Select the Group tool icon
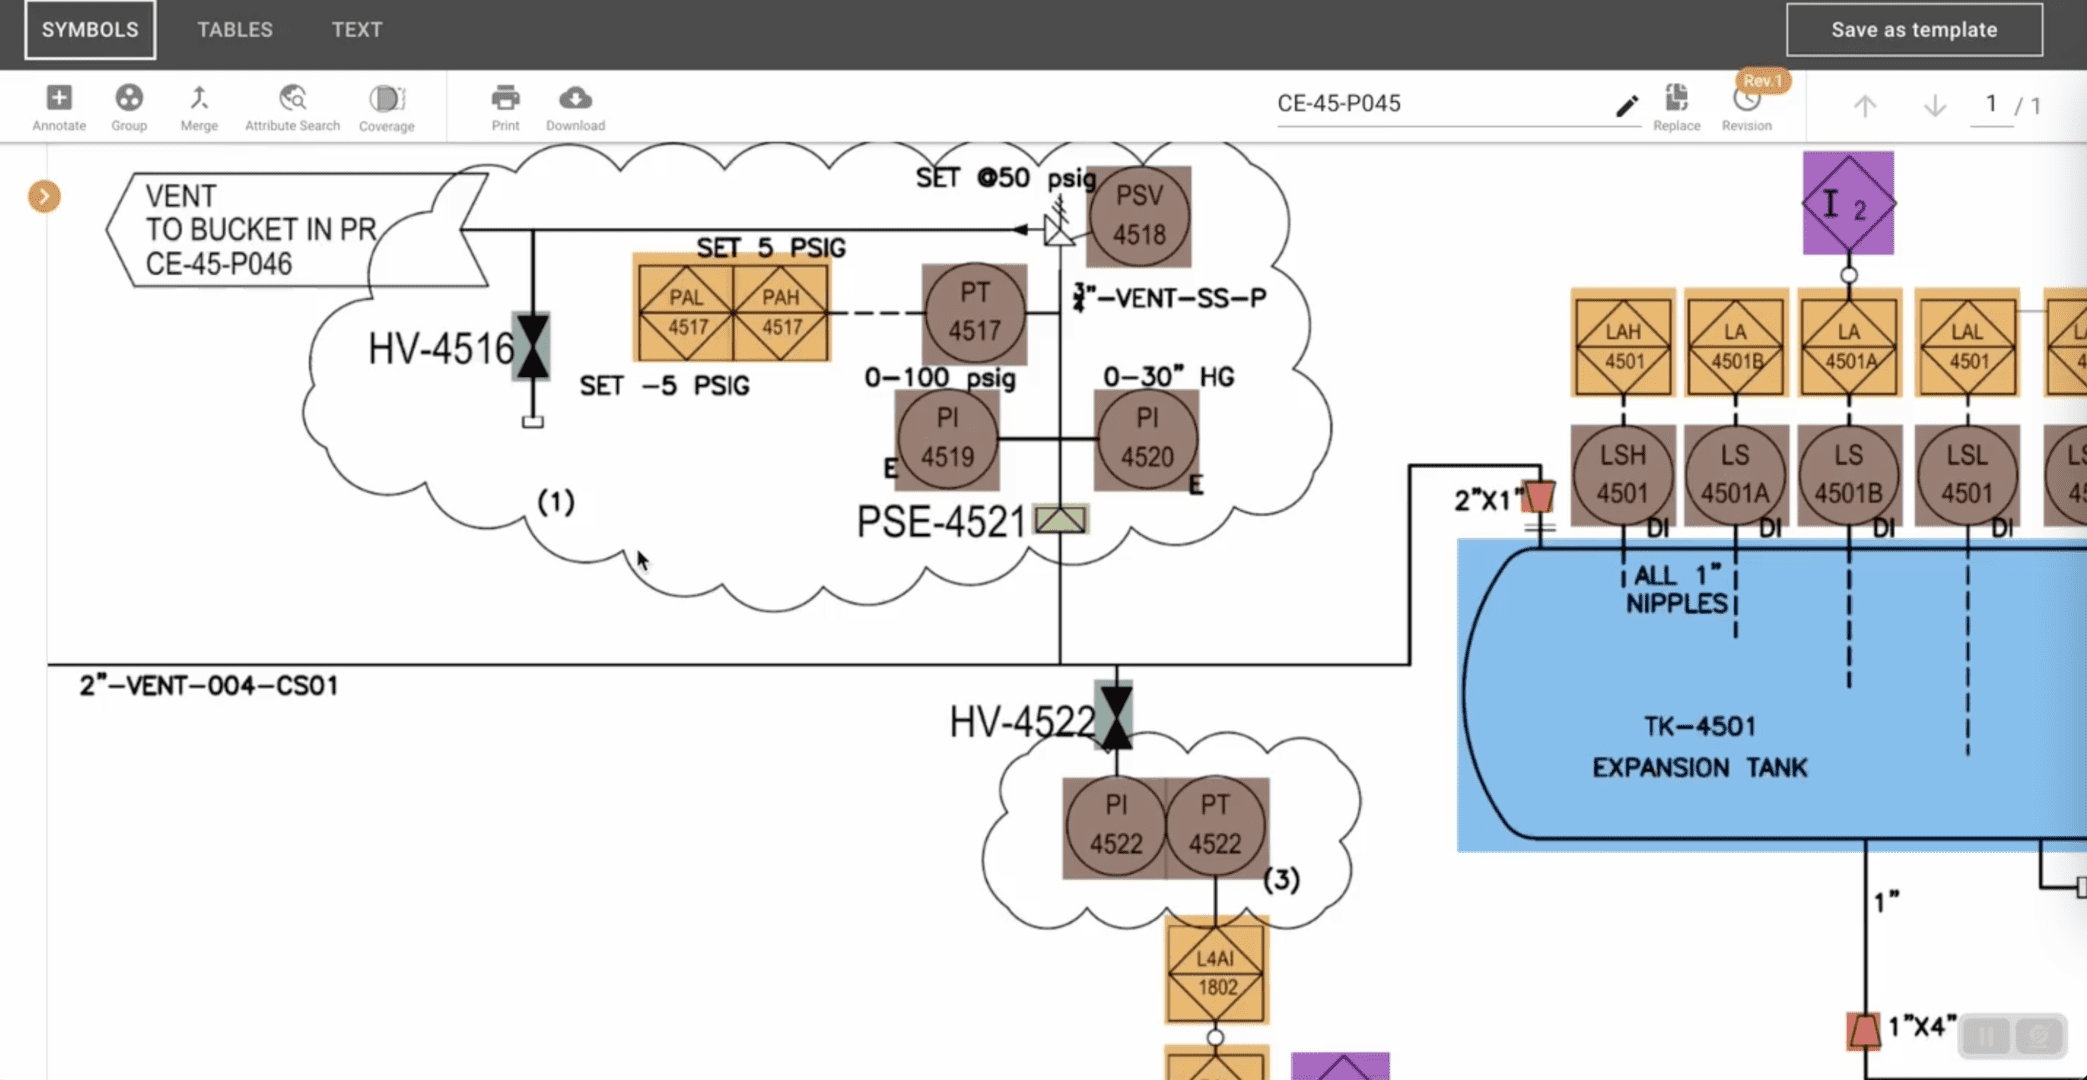This screenshot has height=1080, width=2087. tap(129, 99)
